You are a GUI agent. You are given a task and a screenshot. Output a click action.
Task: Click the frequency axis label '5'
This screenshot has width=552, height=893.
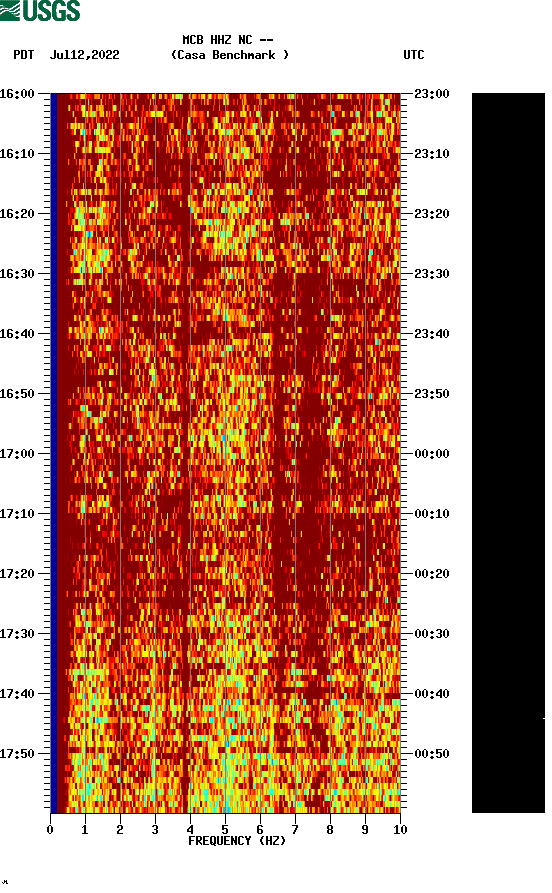pos(225,830)
